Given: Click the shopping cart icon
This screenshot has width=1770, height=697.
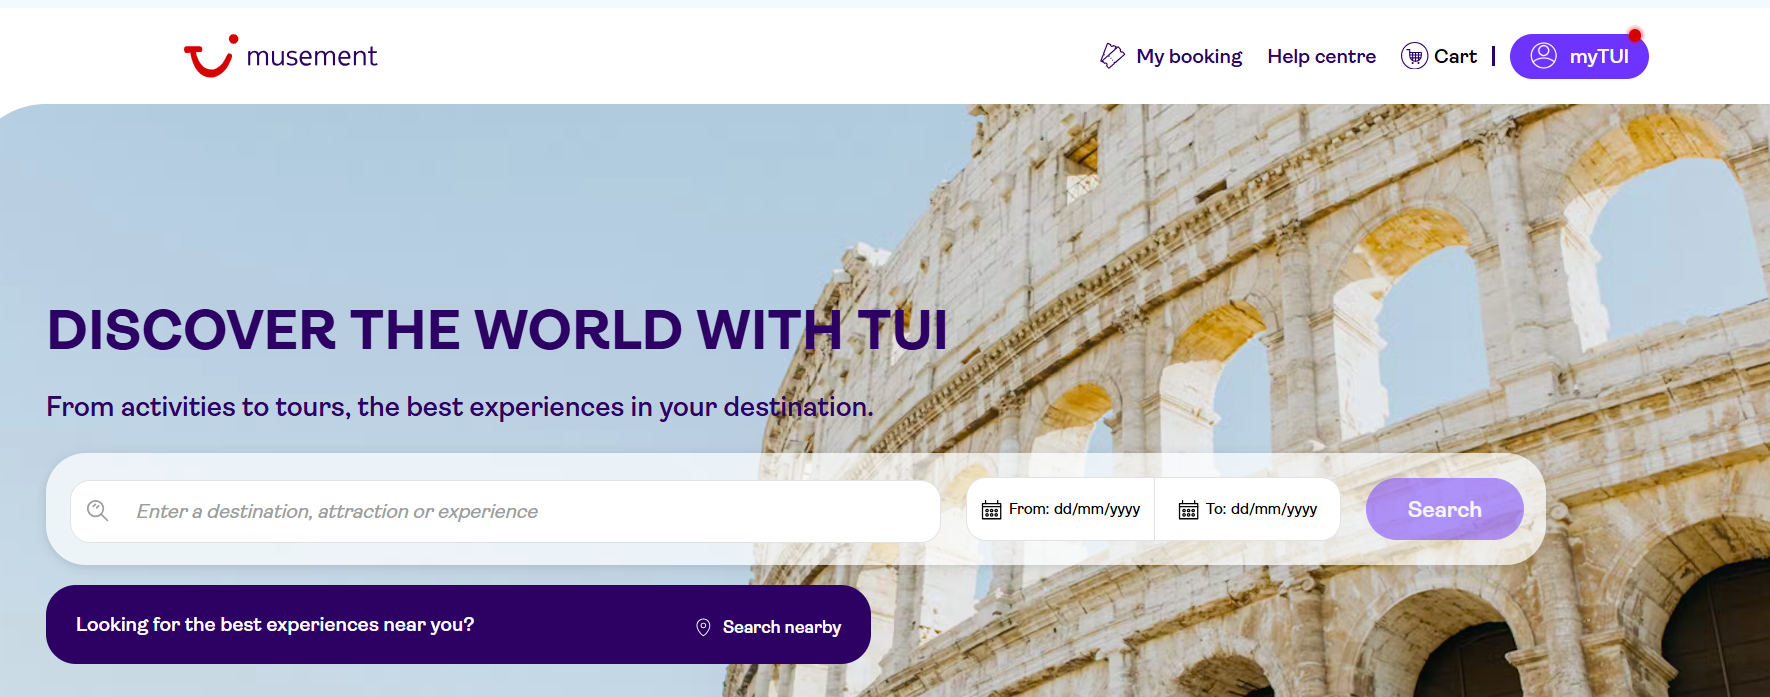Looking at the screenshot, I should 1414,56.
